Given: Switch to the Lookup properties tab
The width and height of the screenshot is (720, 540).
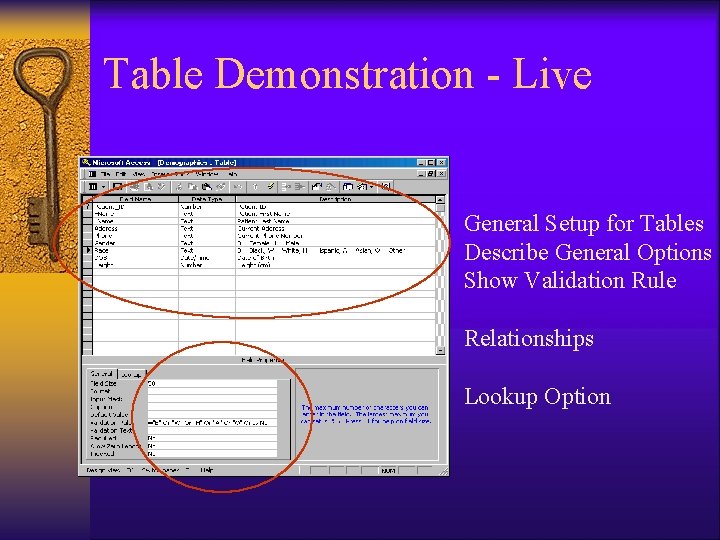Looking at the screenshot, I should 132,375.
